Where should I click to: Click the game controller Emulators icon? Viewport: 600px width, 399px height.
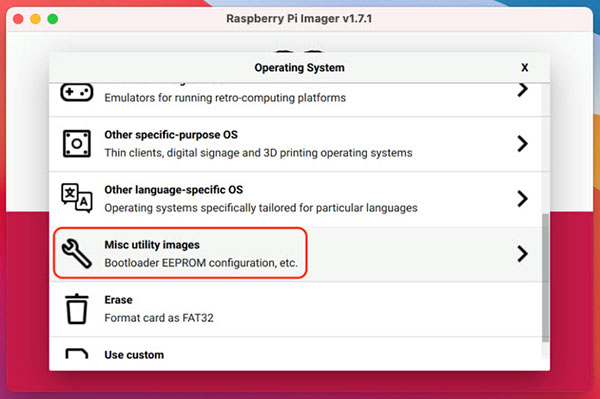[77, 92]
